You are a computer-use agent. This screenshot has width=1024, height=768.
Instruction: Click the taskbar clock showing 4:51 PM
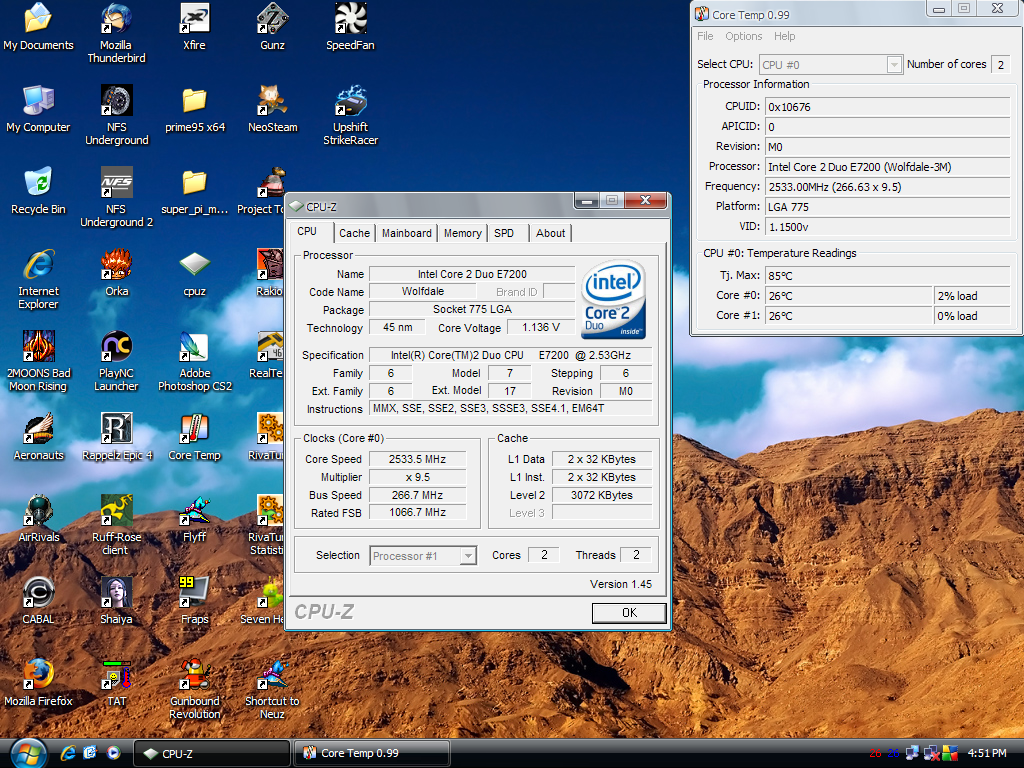click(987, 753)
